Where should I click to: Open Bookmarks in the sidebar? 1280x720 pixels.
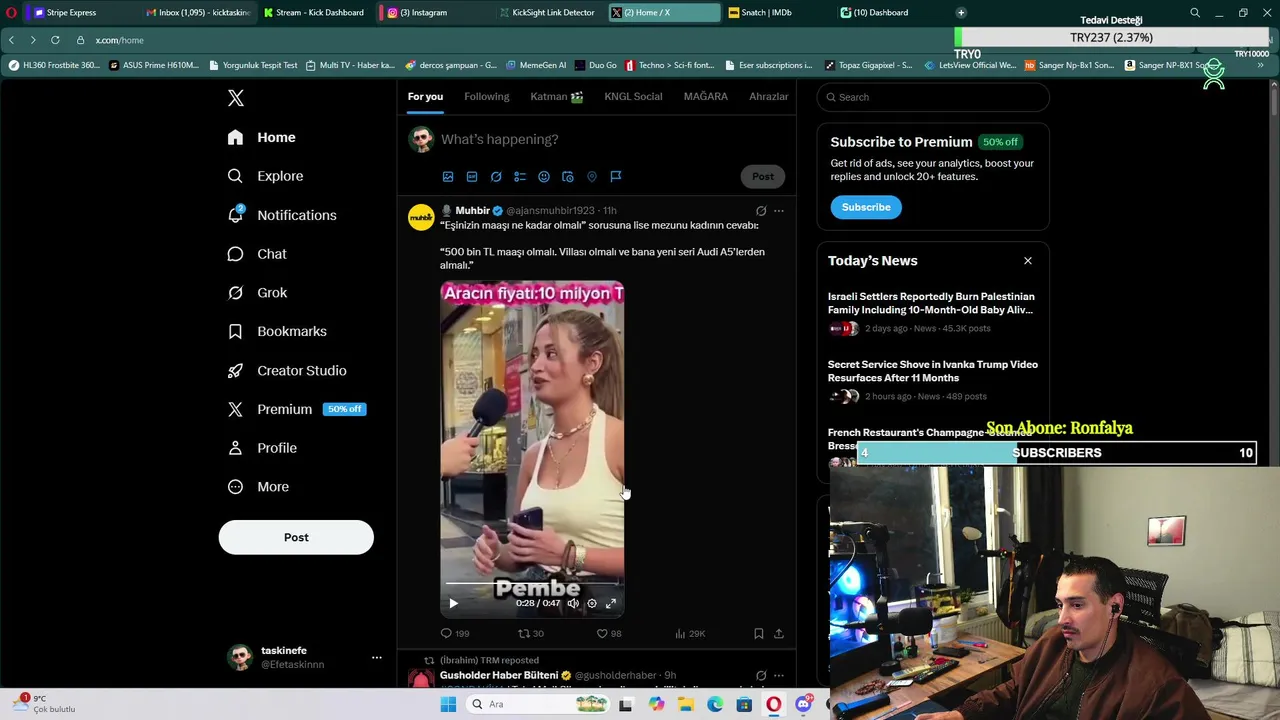pos(278,331)
